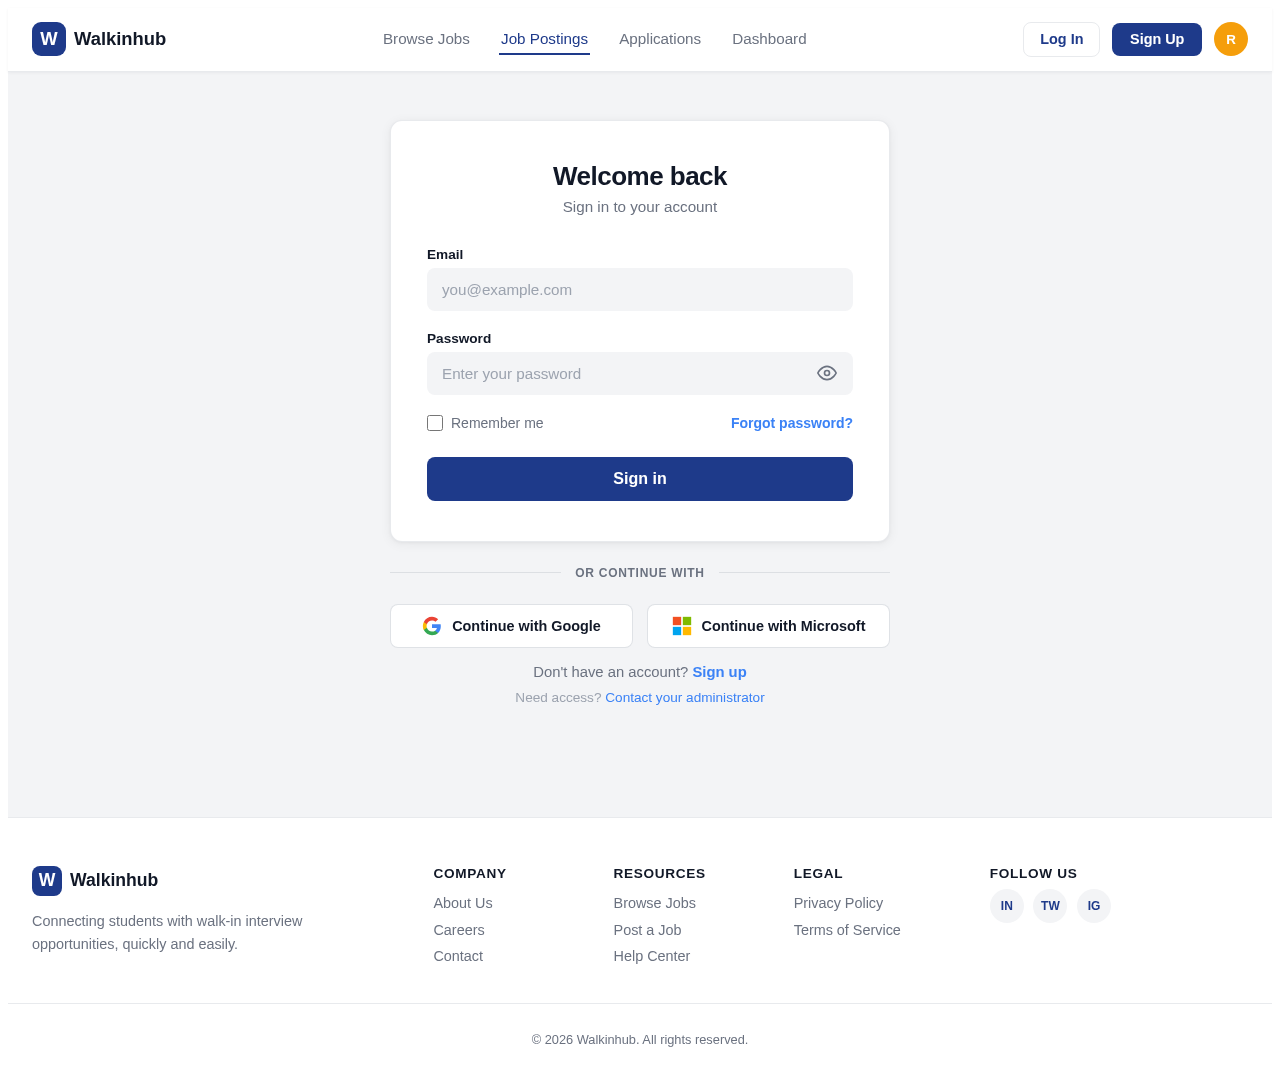The width and height of the screenshot is (1280, 1084).
Task: Open Contact footer link
Action: coord(458,956)
